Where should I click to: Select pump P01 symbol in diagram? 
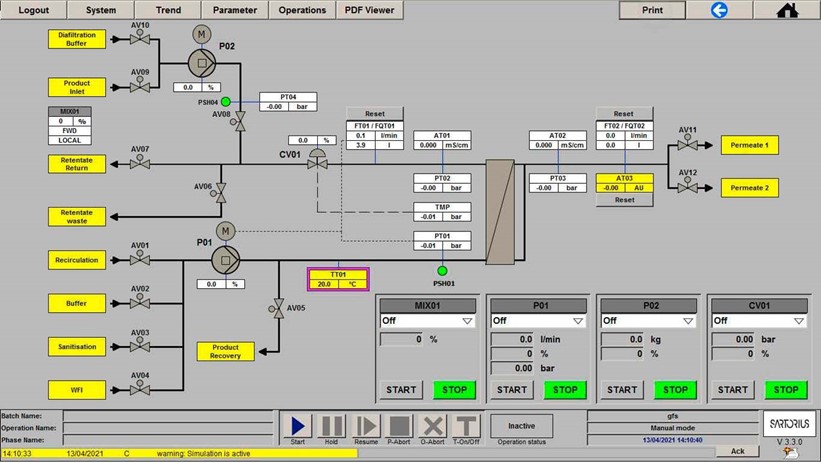coord(226,258)
